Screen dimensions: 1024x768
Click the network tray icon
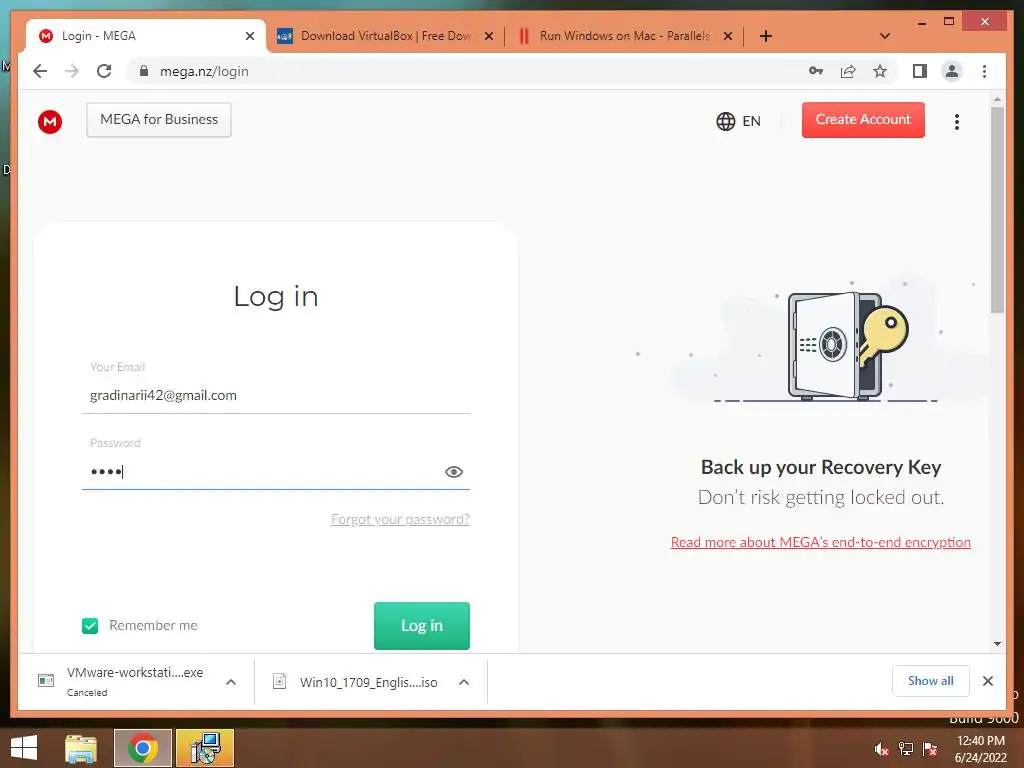(x=906, y=749)
